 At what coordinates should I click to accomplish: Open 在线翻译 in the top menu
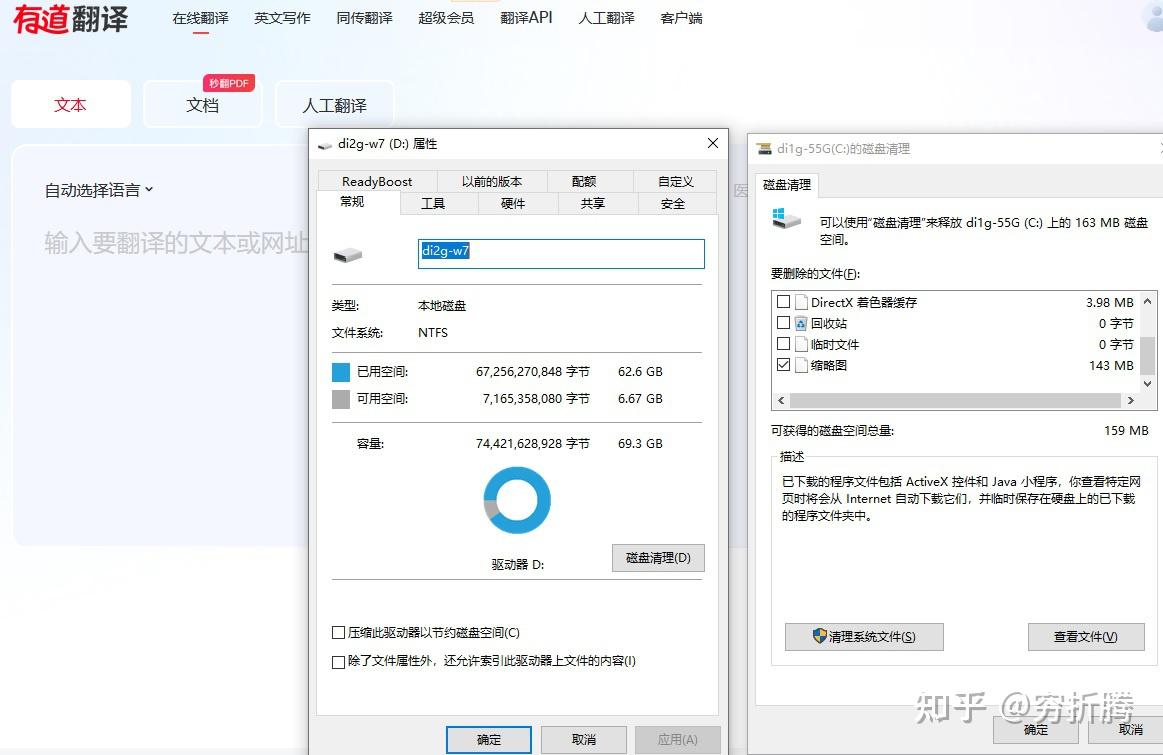(x=200, y=19)
